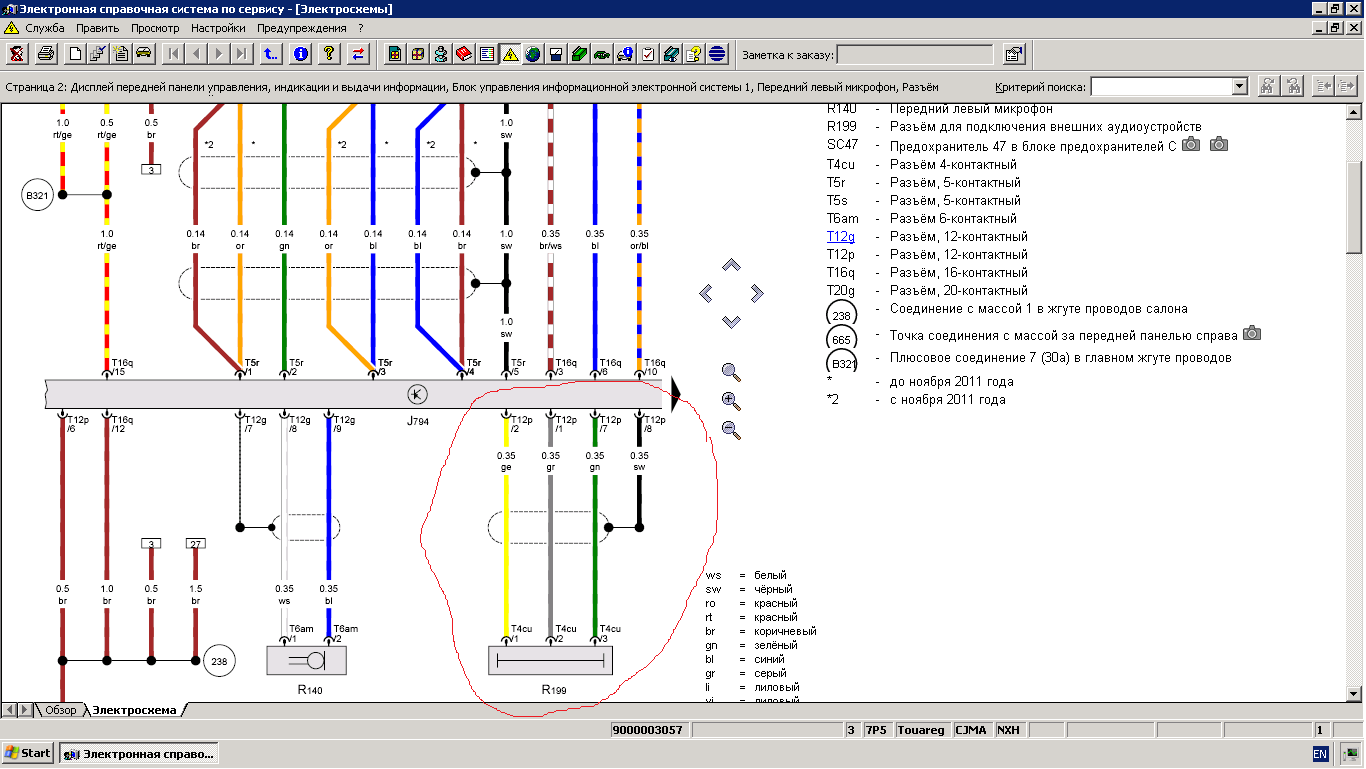The image size is (1366, 769).
Task: Click the R199 legend entry label
Action: tap(841, 127)
